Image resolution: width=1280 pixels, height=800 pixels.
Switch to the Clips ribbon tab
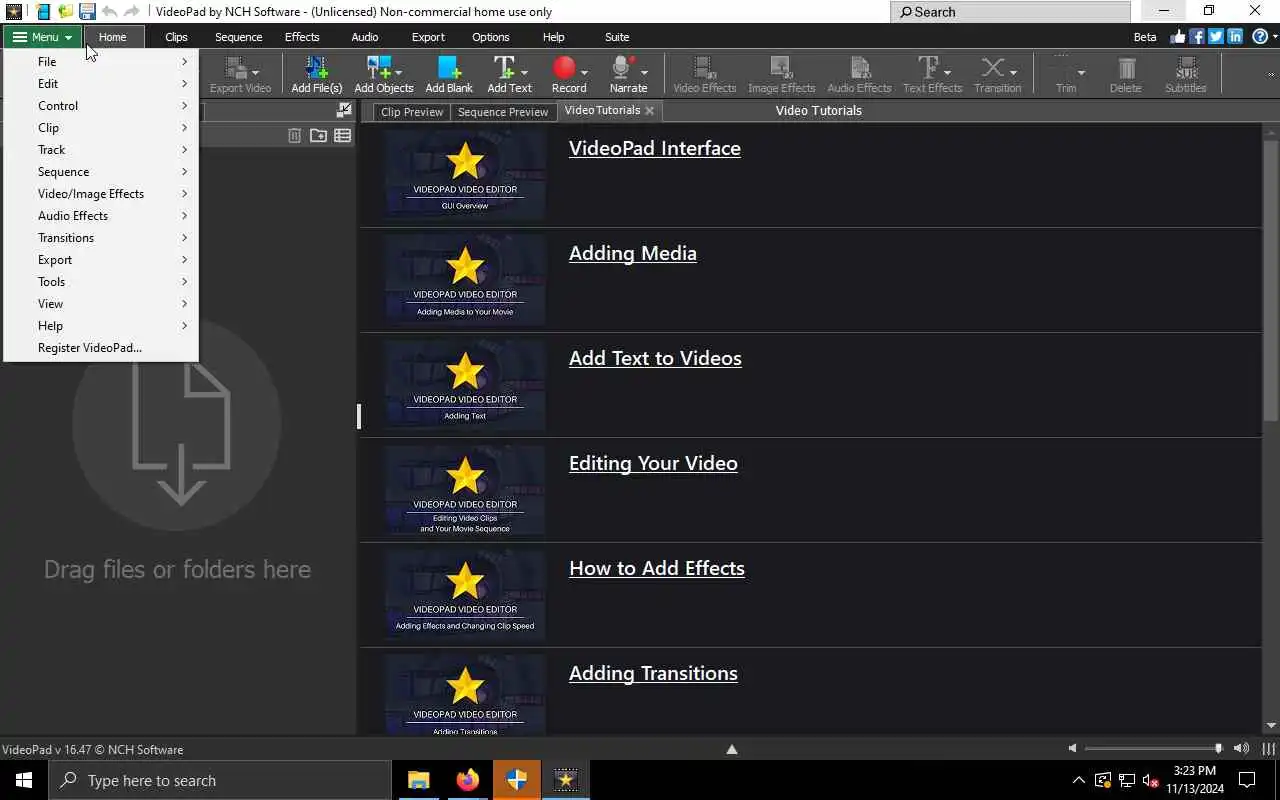[x=176, y=37]
